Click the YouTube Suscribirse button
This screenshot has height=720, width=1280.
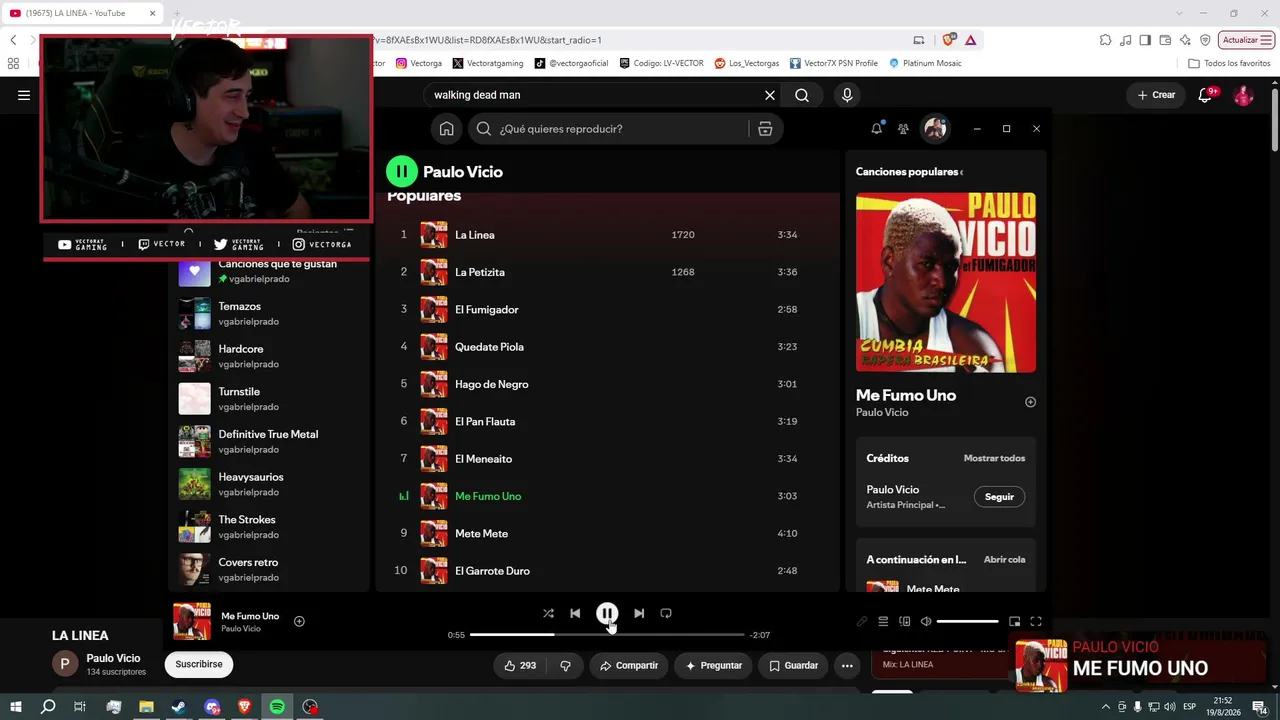pyautogui.click(x=199, y=664)
